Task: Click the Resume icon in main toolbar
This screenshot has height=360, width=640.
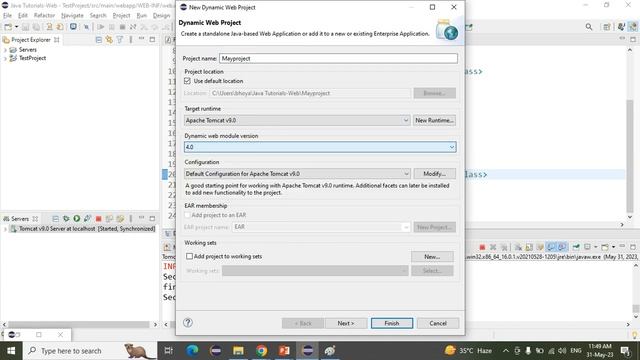Action: (101, 27)
